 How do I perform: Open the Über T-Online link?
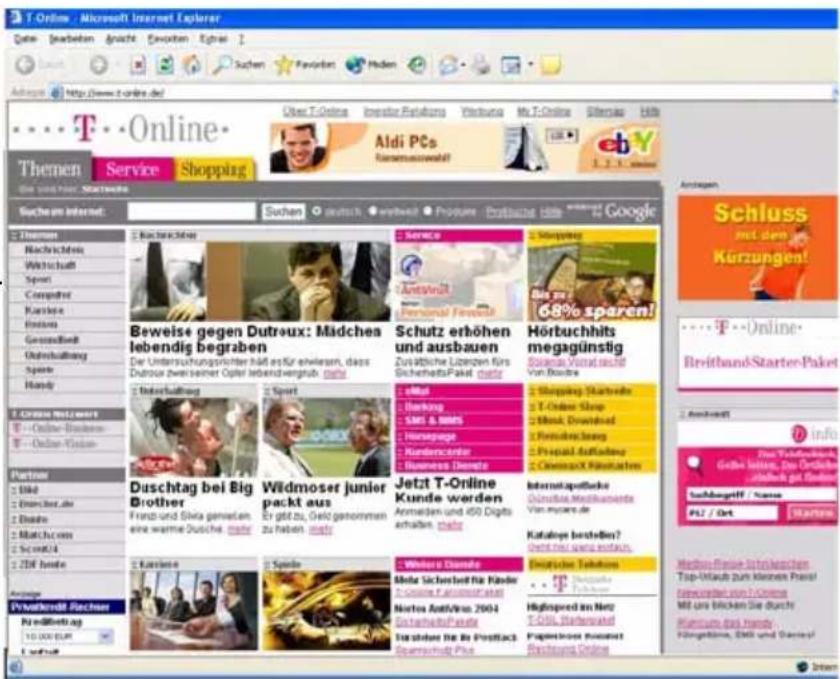316,111
